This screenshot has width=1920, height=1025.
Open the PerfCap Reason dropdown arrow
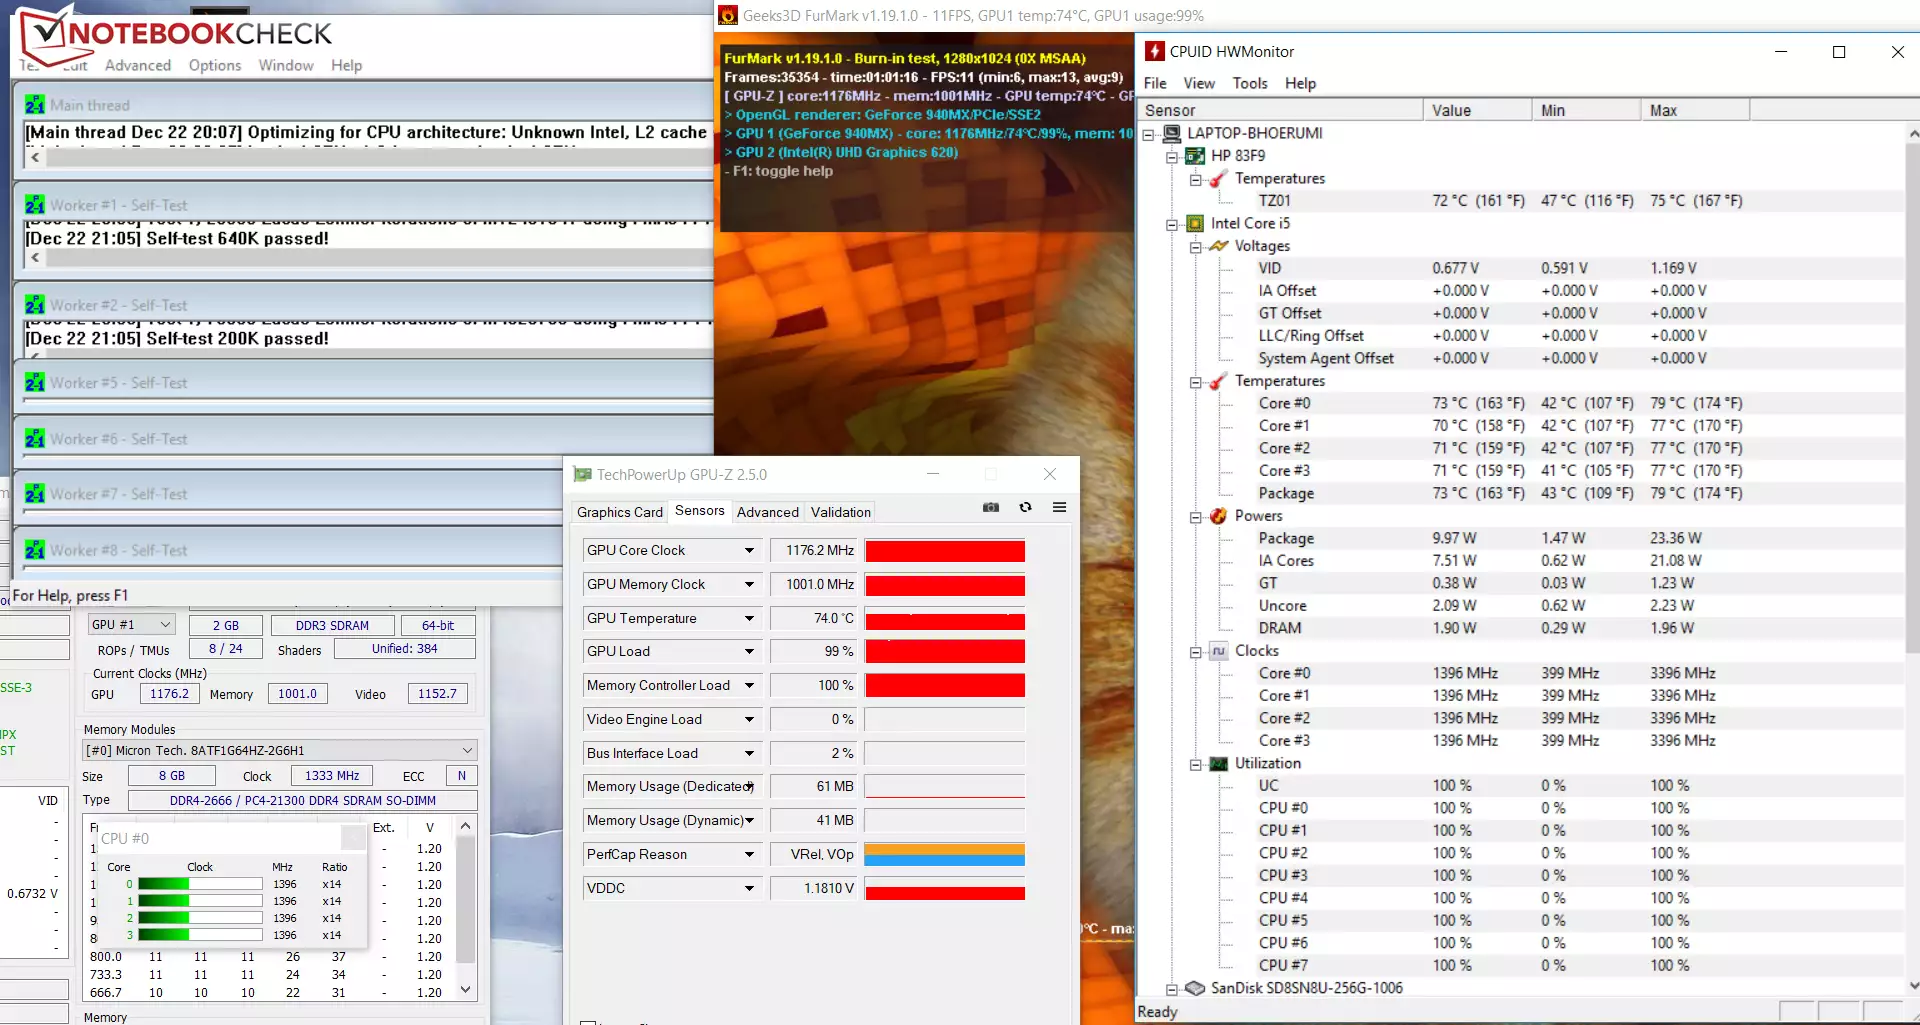point(749,855)
